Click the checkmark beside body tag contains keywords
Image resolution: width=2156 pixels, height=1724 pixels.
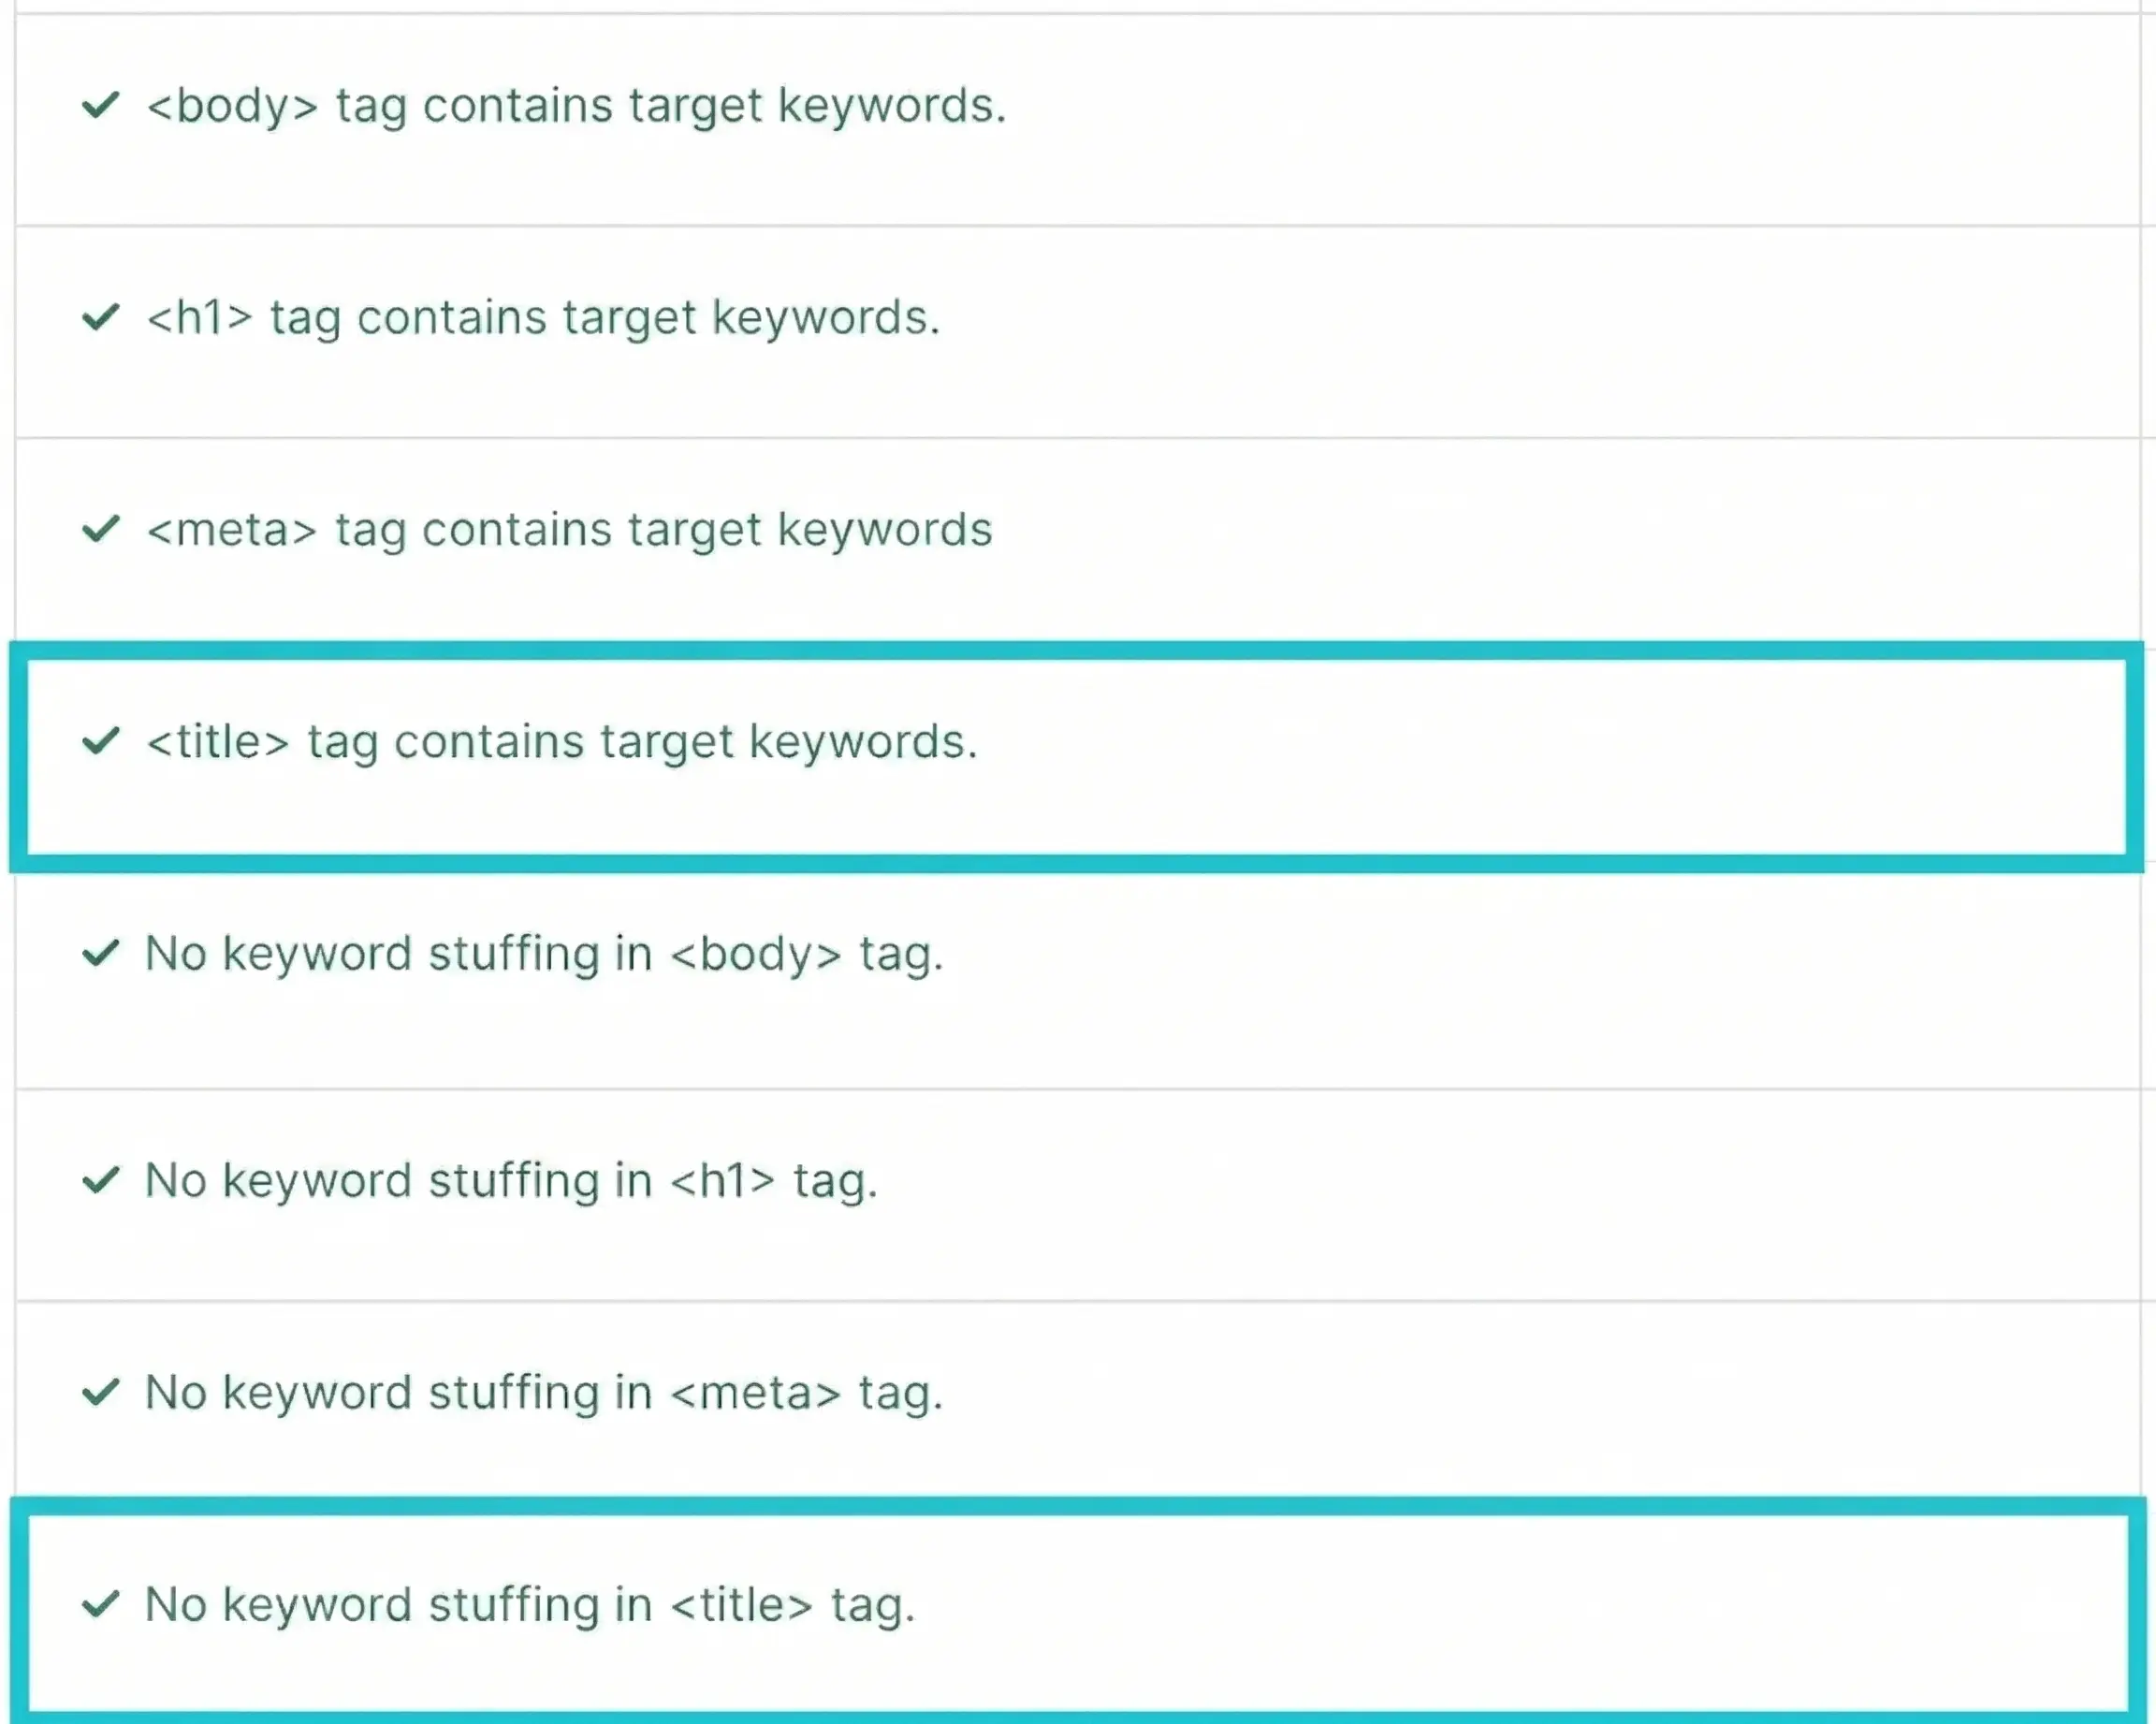(101, 104)
